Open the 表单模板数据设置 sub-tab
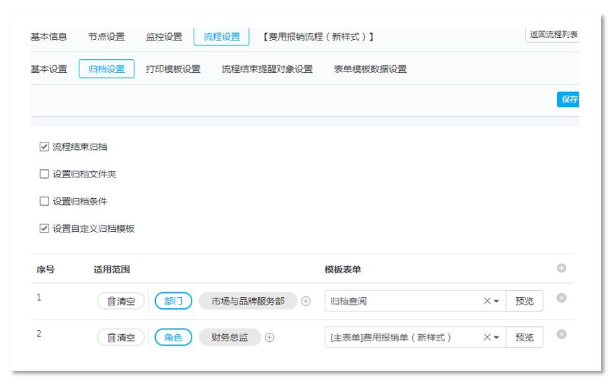The image size is (612, 385). [370, 69]
